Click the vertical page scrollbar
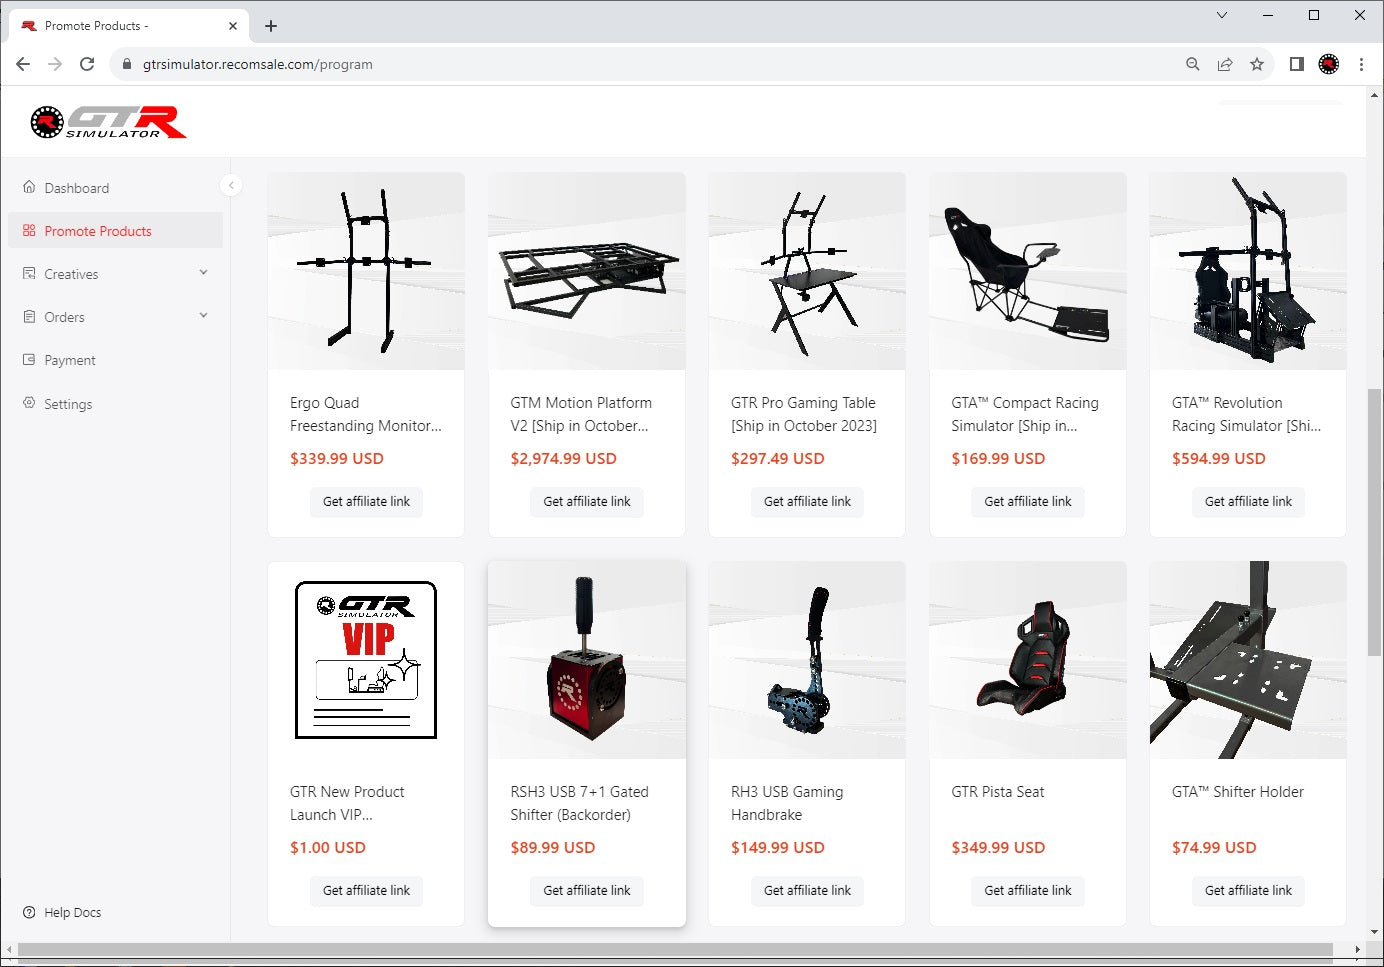 pos(1375,520)
